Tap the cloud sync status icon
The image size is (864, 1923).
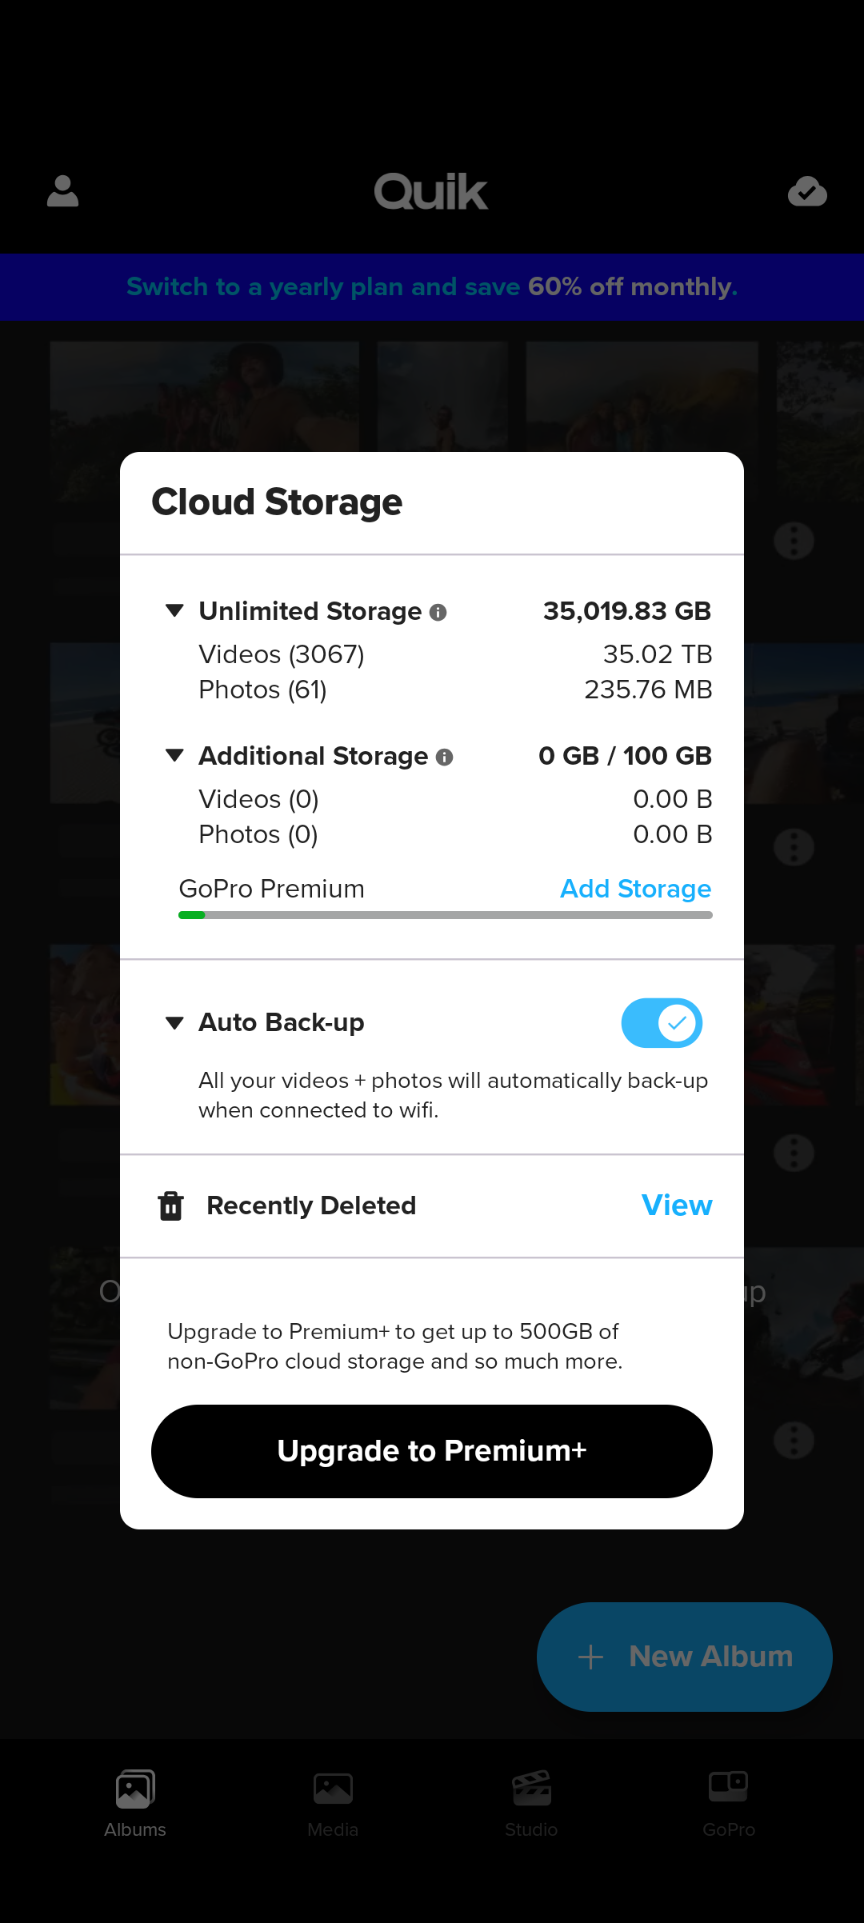(807, 191)
